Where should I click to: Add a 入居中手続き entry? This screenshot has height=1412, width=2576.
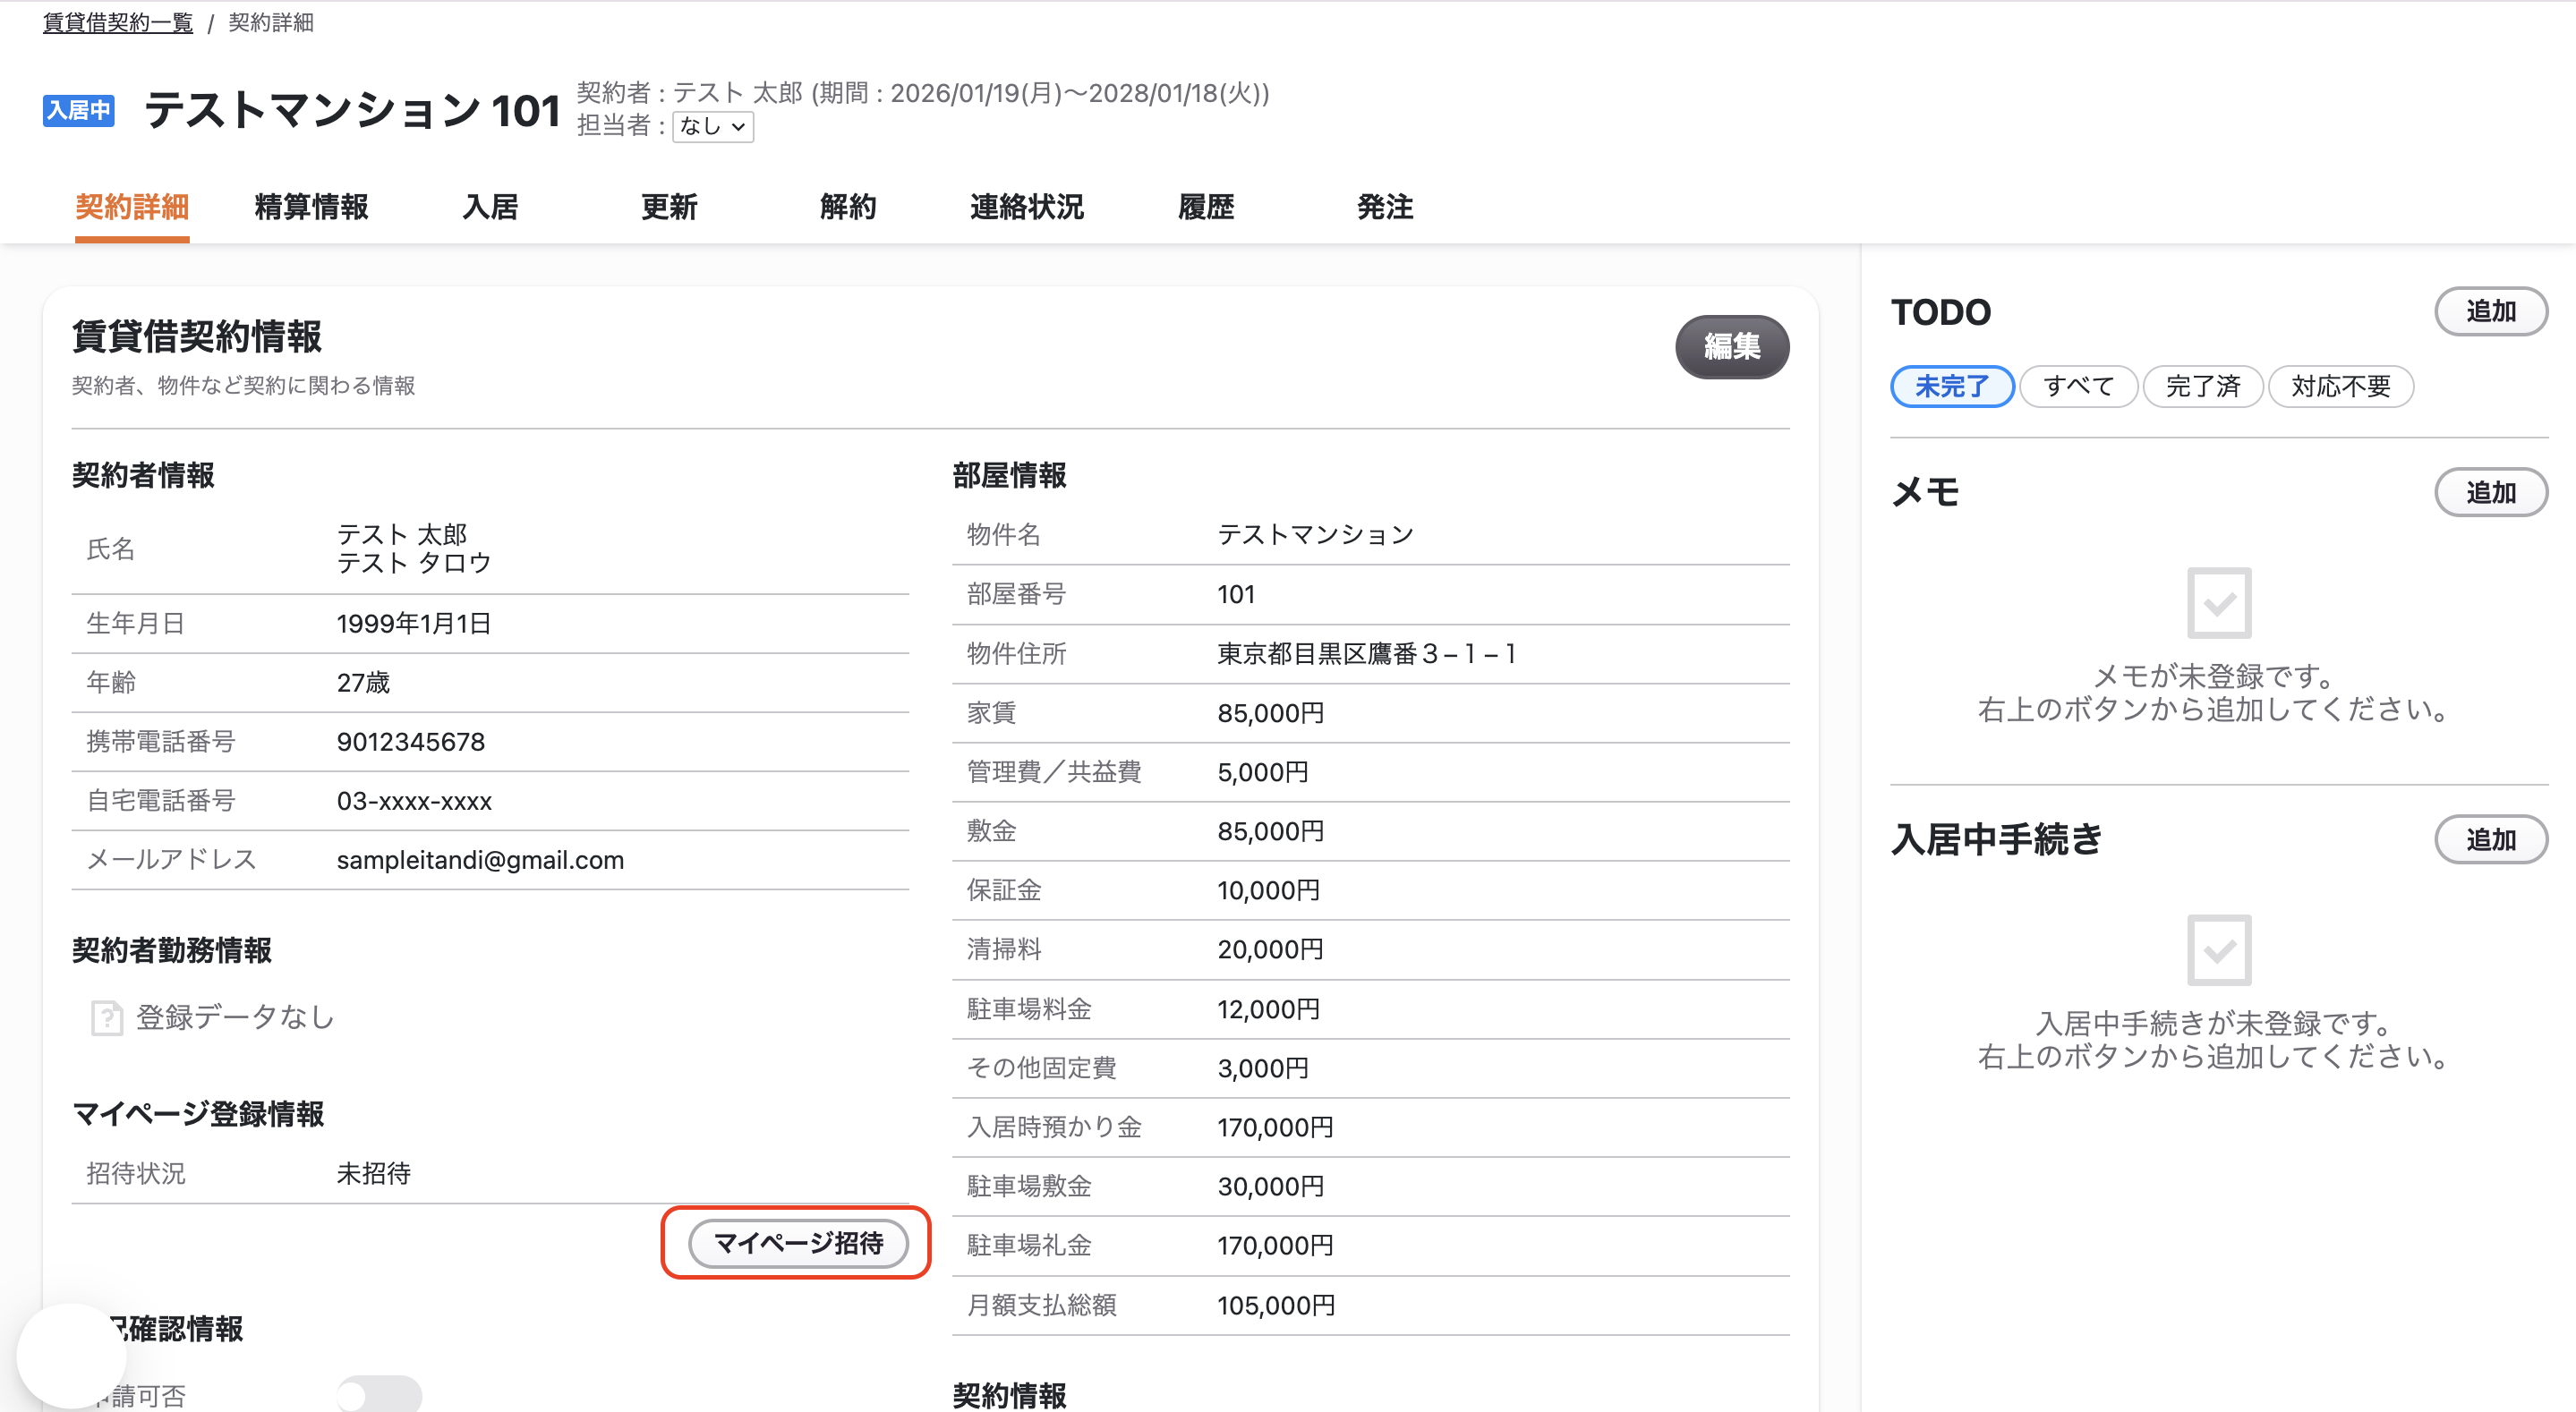pos(2490,839)
